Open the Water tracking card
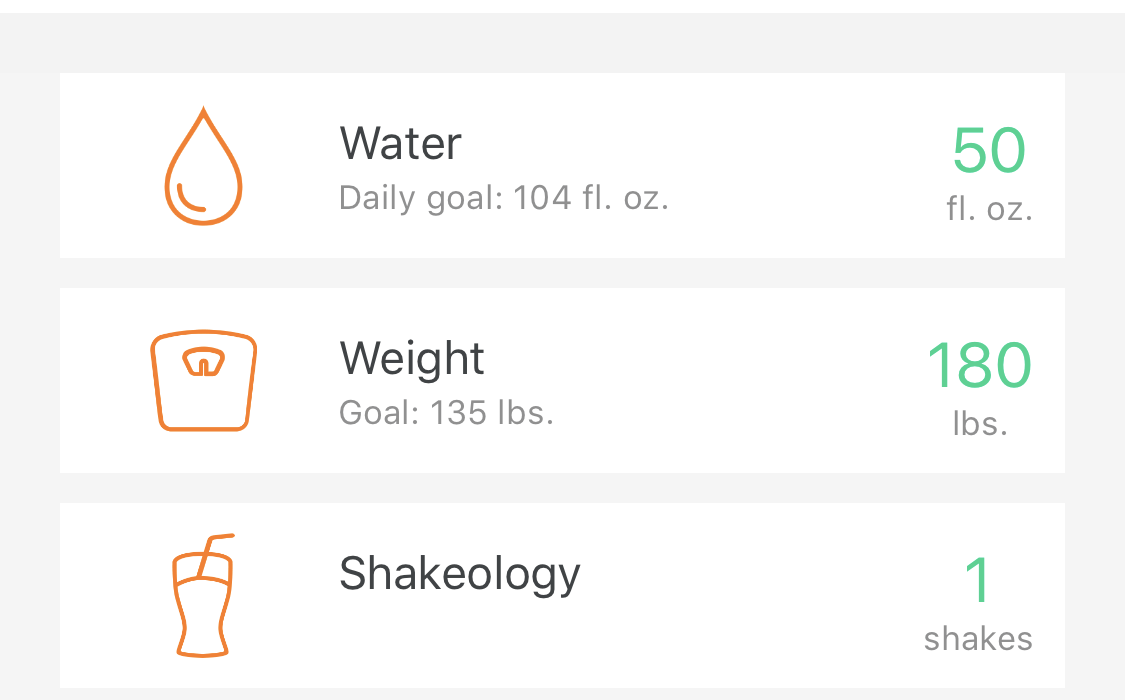Viewport: 1125px width, 700px height. click(562, 166)
